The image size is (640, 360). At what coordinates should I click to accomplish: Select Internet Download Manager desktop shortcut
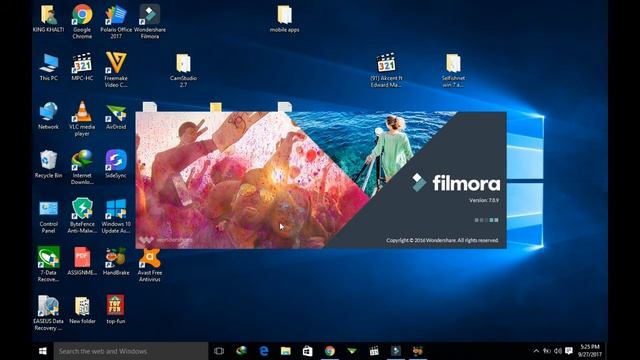coord(82,167)
